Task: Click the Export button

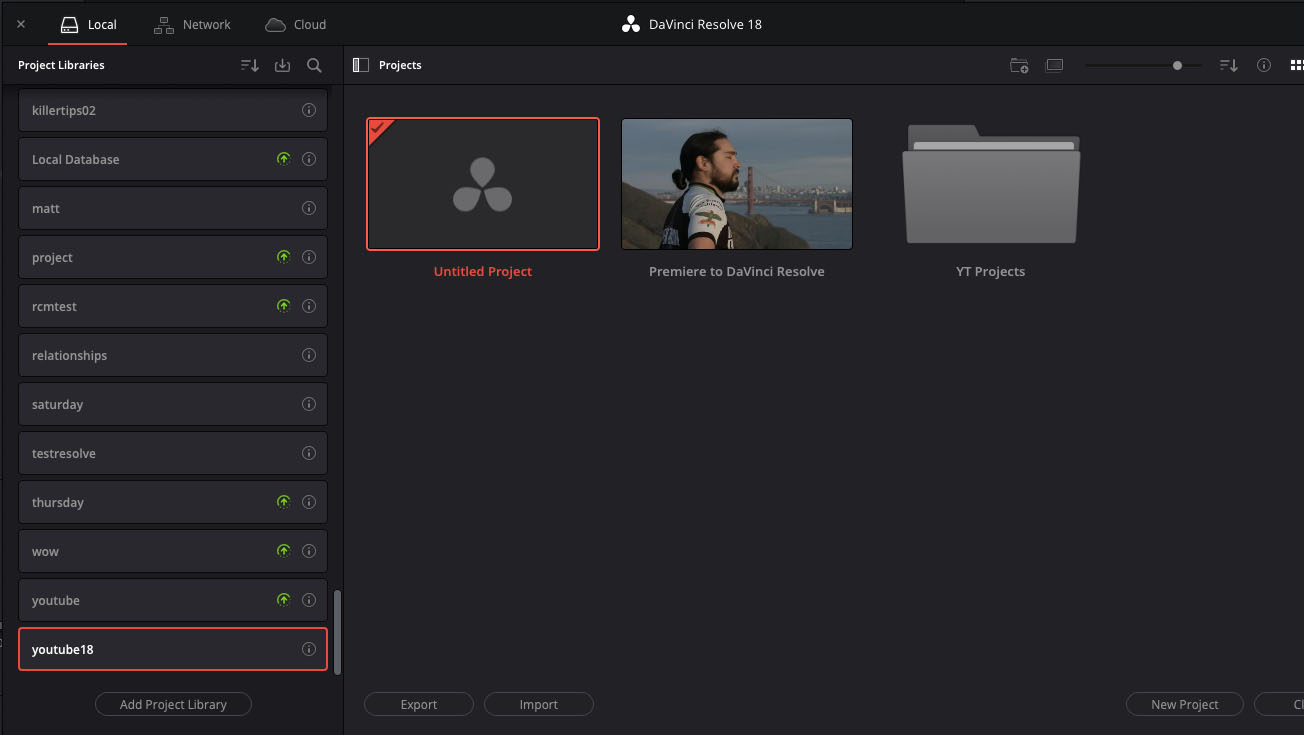Action: click(x=419, y=704)
